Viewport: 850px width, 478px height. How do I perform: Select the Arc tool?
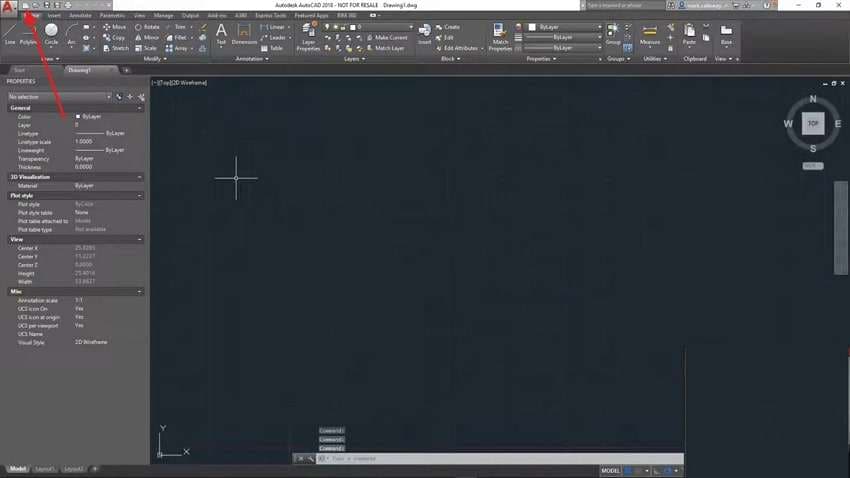click(x=71, y=35)
